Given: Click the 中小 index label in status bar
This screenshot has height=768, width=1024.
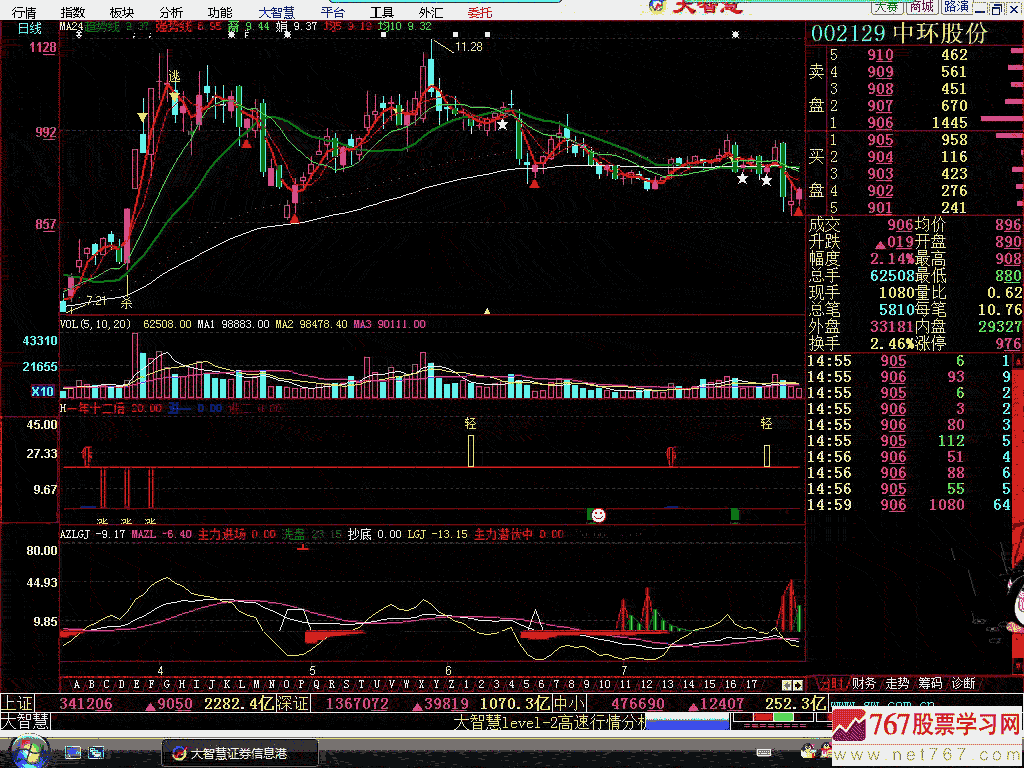Looking at the screenshot, I should click(570, 703).
